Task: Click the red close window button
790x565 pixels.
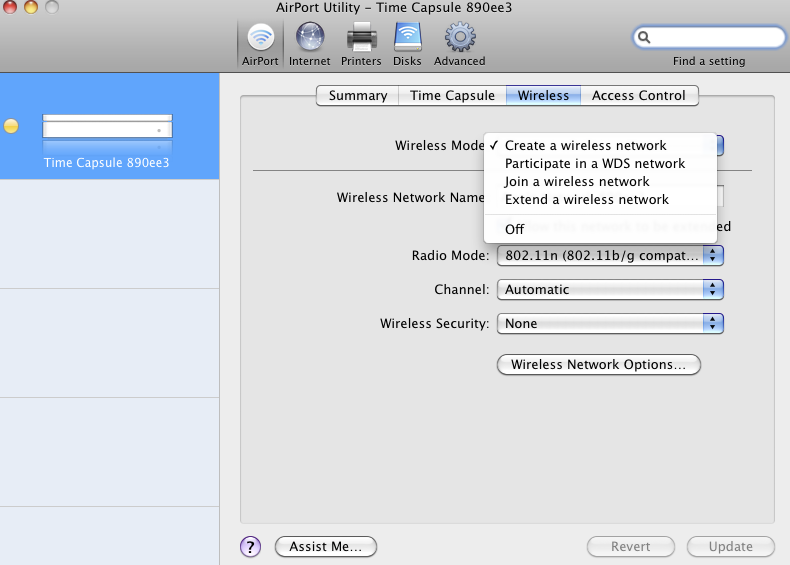Action: [10, 7]
